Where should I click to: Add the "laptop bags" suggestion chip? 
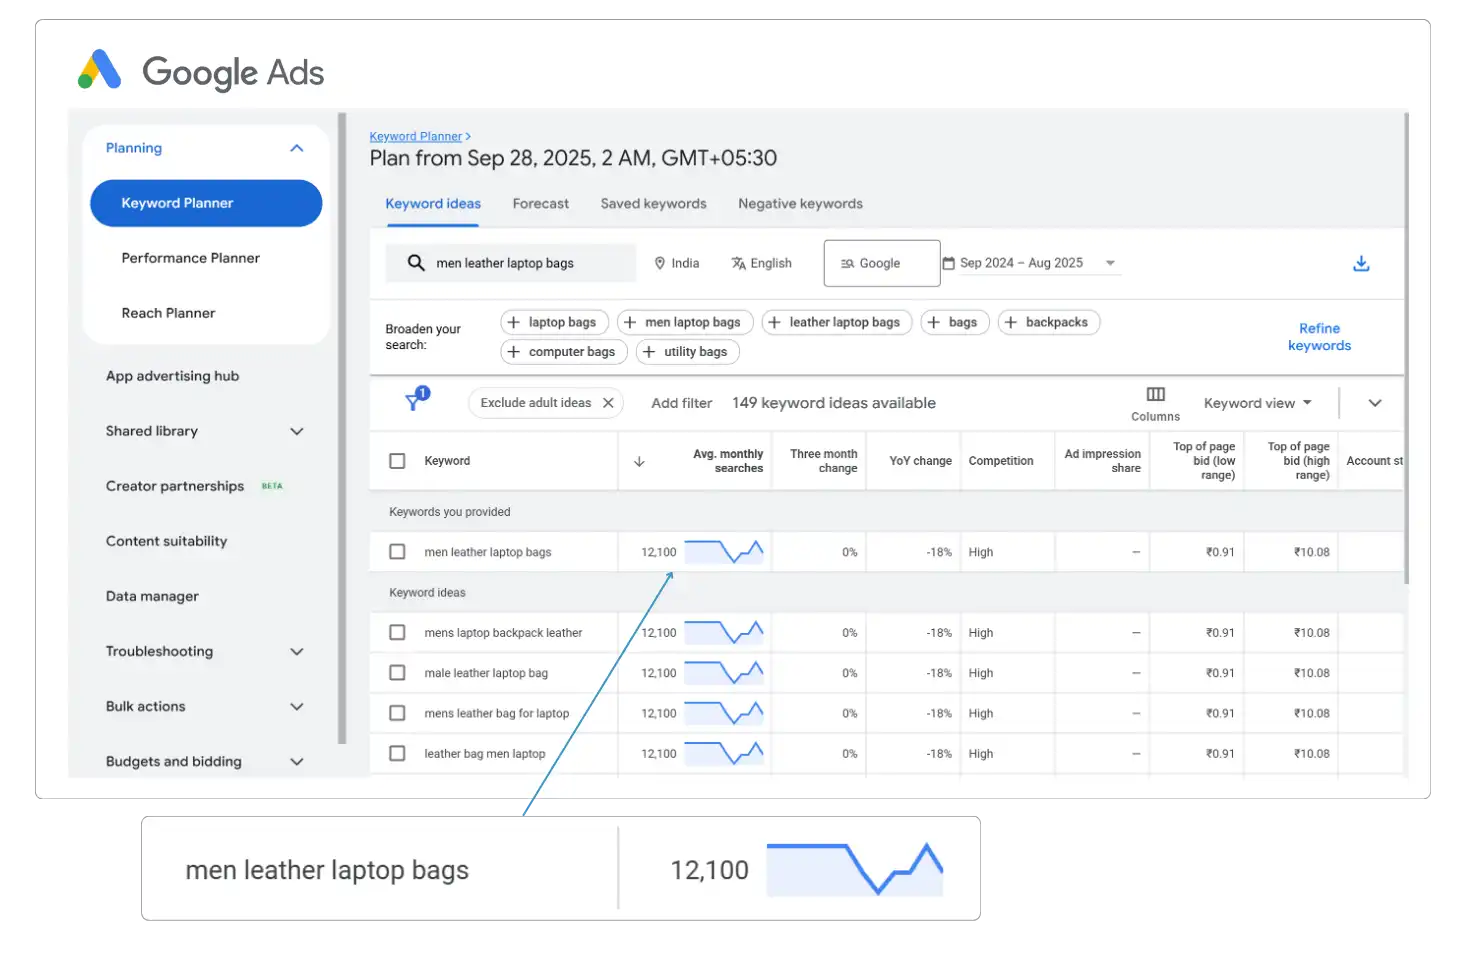tap(554, 321)
